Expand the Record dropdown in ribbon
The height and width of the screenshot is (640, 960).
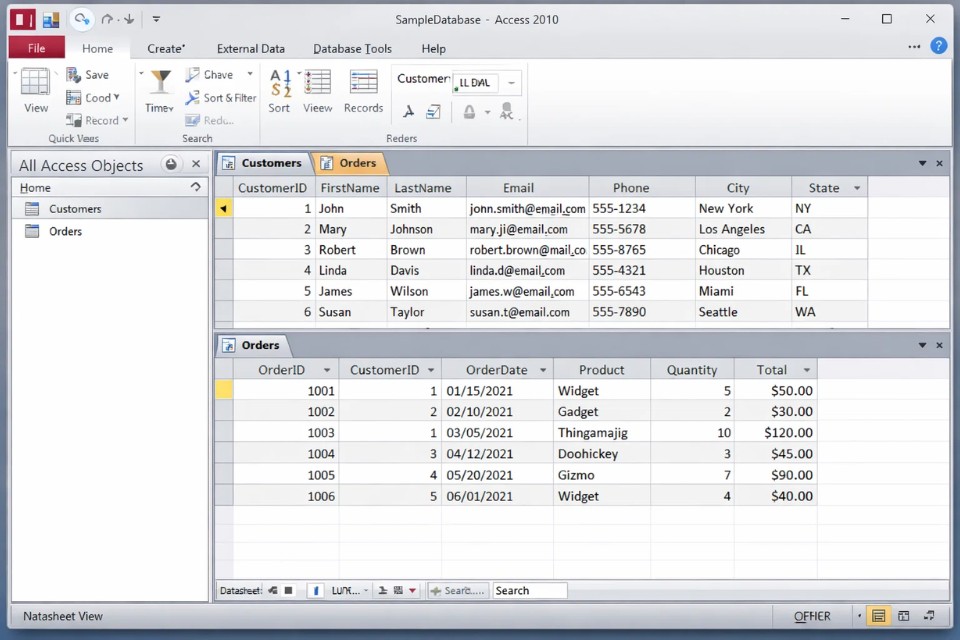125,121
